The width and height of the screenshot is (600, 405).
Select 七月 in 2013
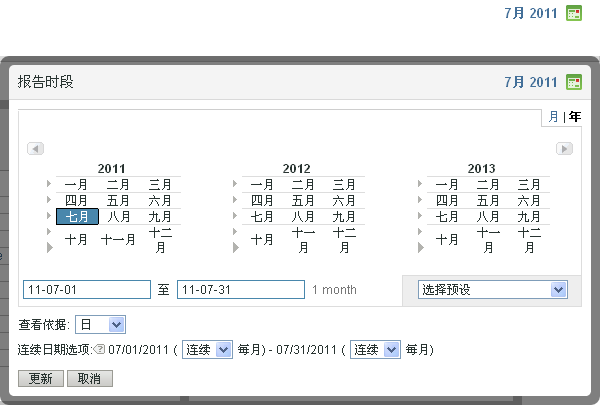447,217
